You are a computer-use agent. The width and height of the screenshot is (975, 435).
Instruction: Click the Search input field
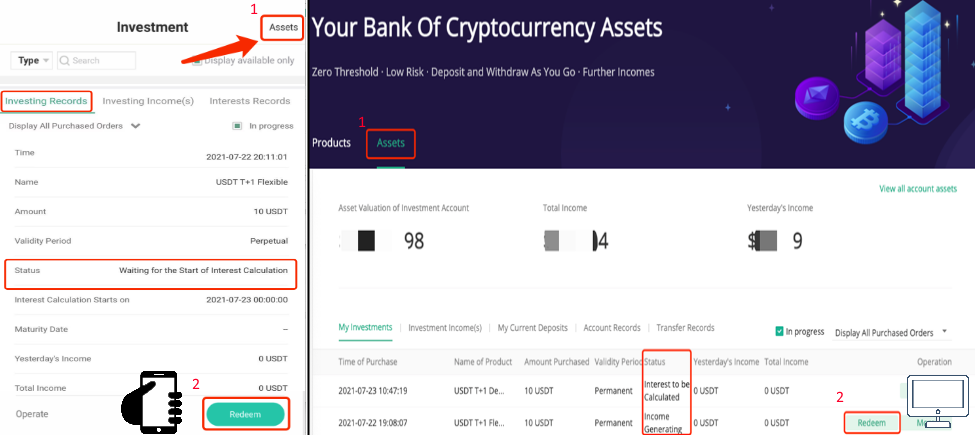click(96, 60)
